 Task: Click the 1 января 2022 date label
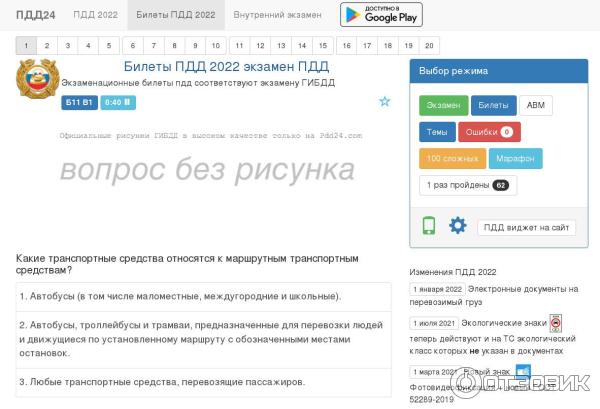(437, 289)
